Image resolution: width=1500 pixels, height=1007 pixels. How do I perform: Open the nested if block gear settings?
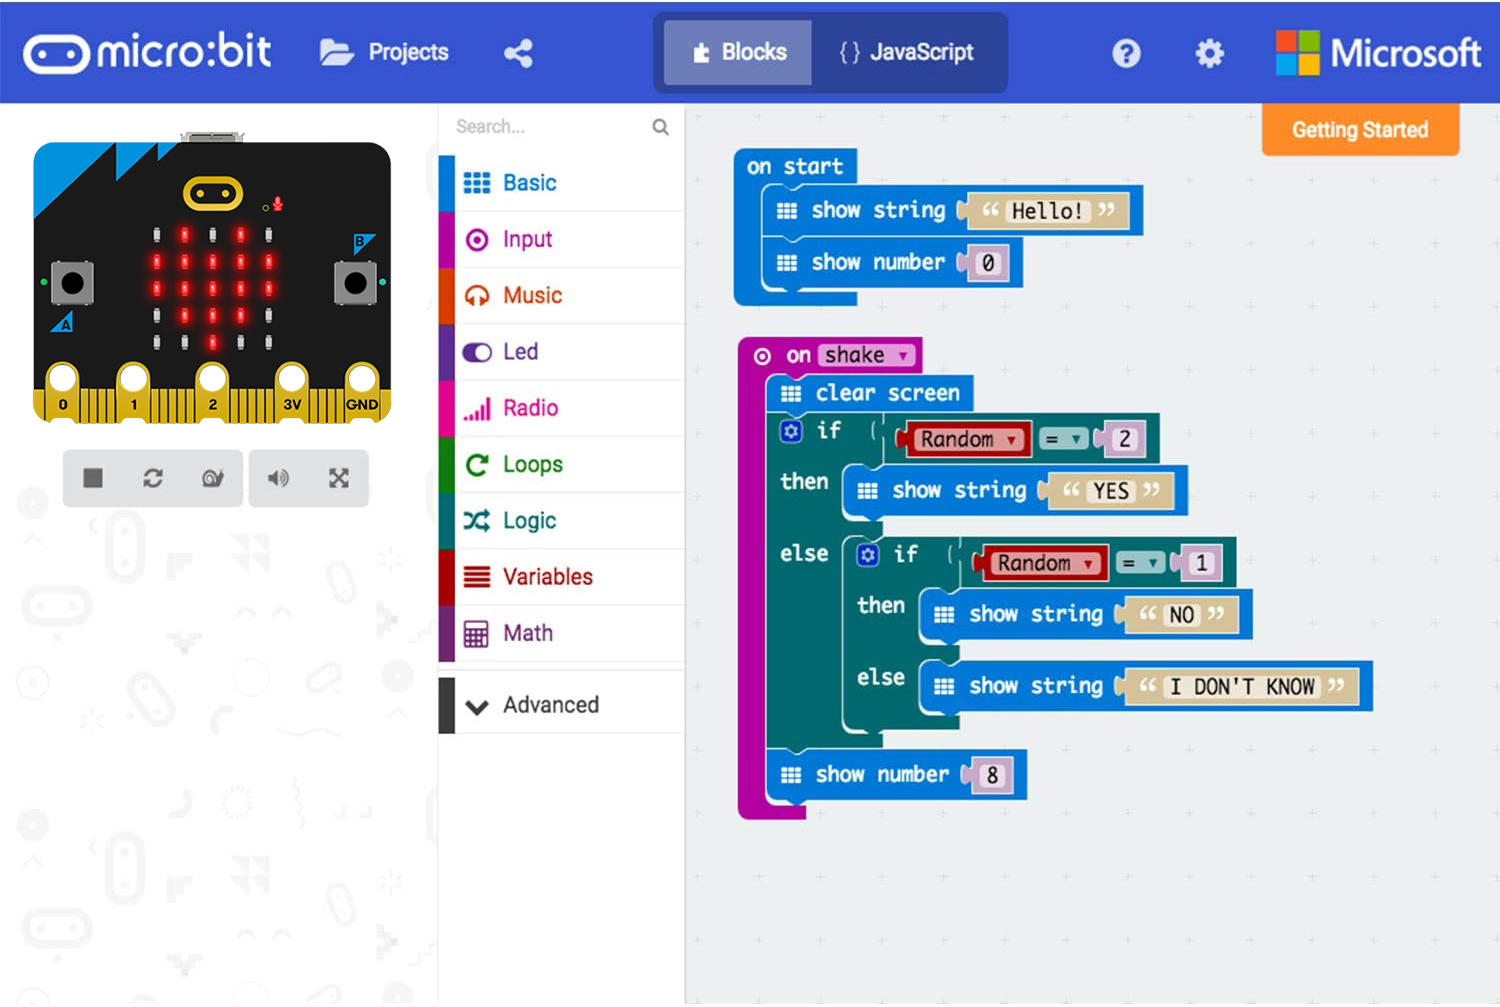click(868, 555)
